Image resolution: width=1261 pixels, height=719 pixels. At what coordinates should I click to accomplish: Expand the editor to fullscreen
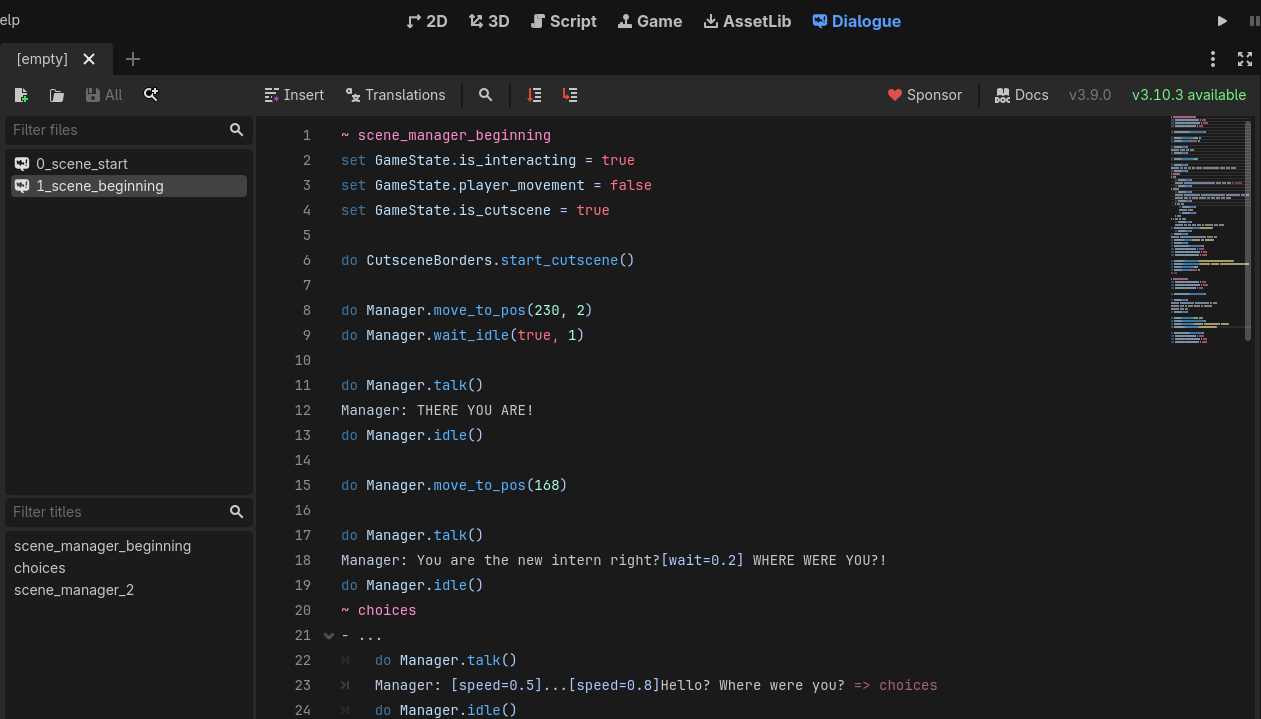pyautogui.click(x=1245, y=59)
